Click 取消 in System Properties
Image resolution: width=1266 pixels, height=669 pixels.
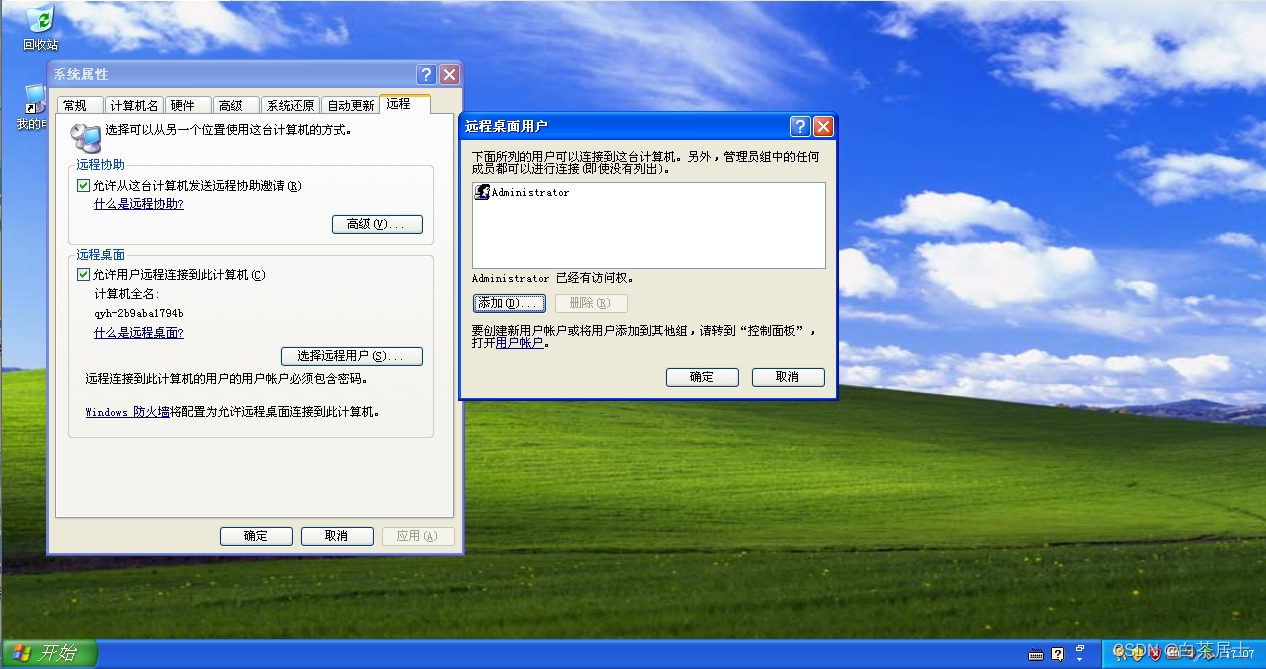337,536
